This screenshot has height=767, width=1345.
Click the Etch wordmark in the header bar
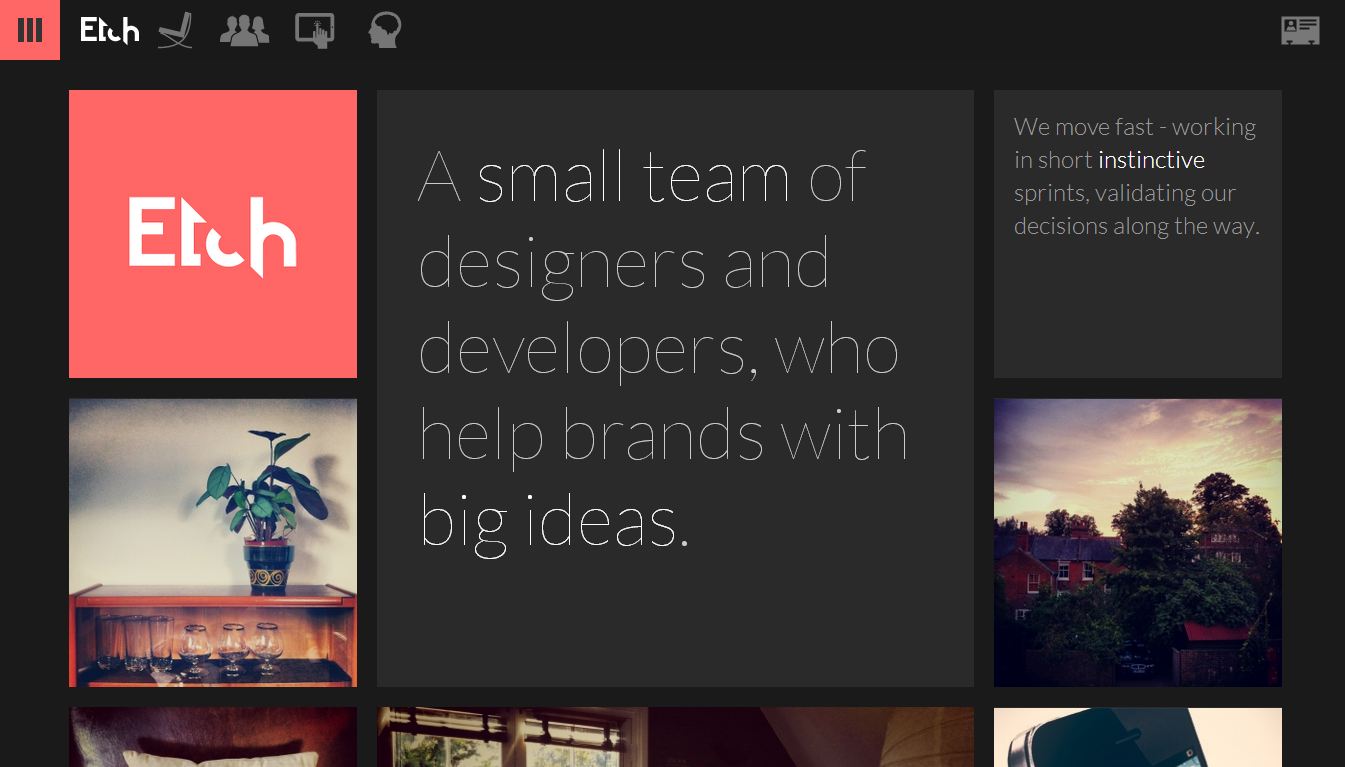[x=110, y=30]
